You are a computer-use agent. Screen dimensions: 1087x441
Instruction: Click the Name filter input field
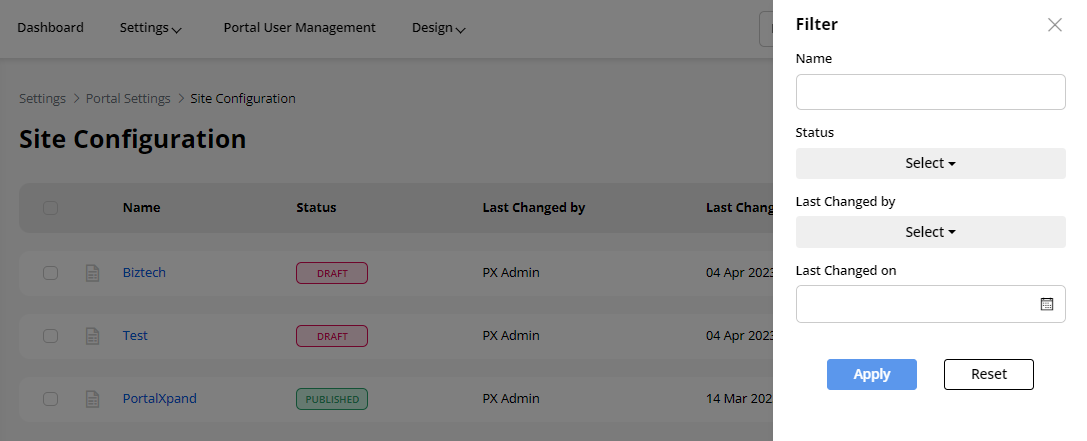(x=930, y=92)
